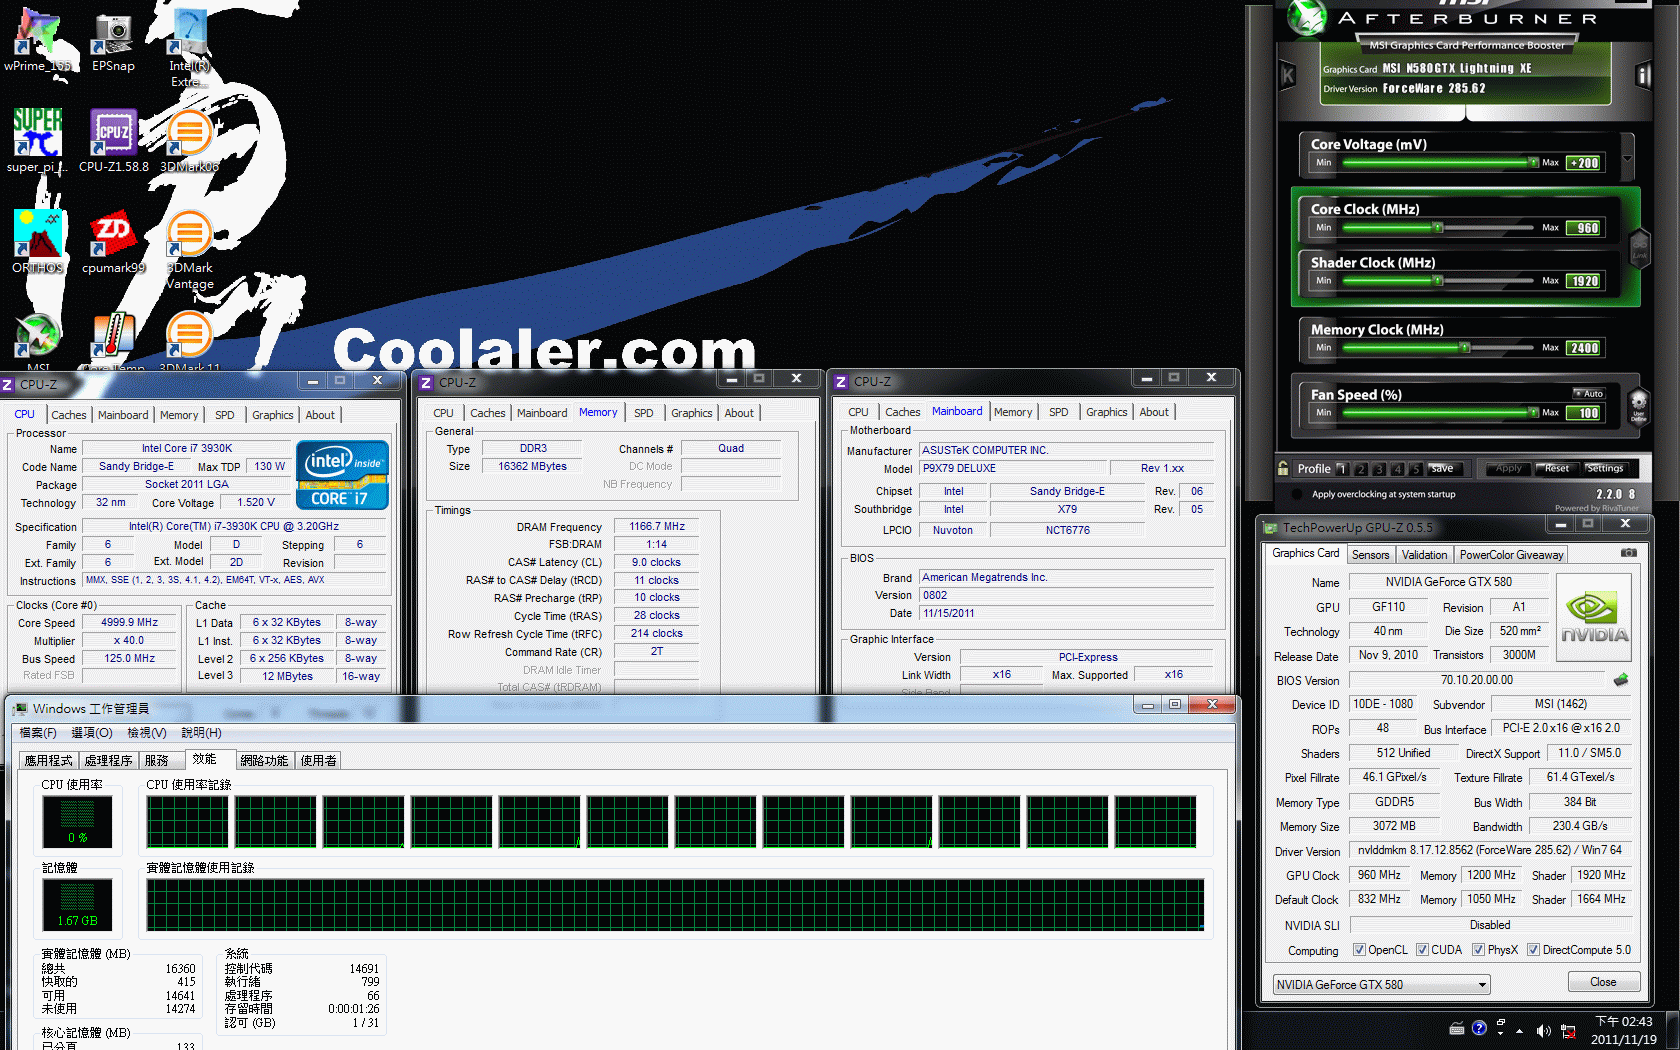Click the taskbar clock showing 02:43
1680x1050 pixels.
[1624, 1031]
